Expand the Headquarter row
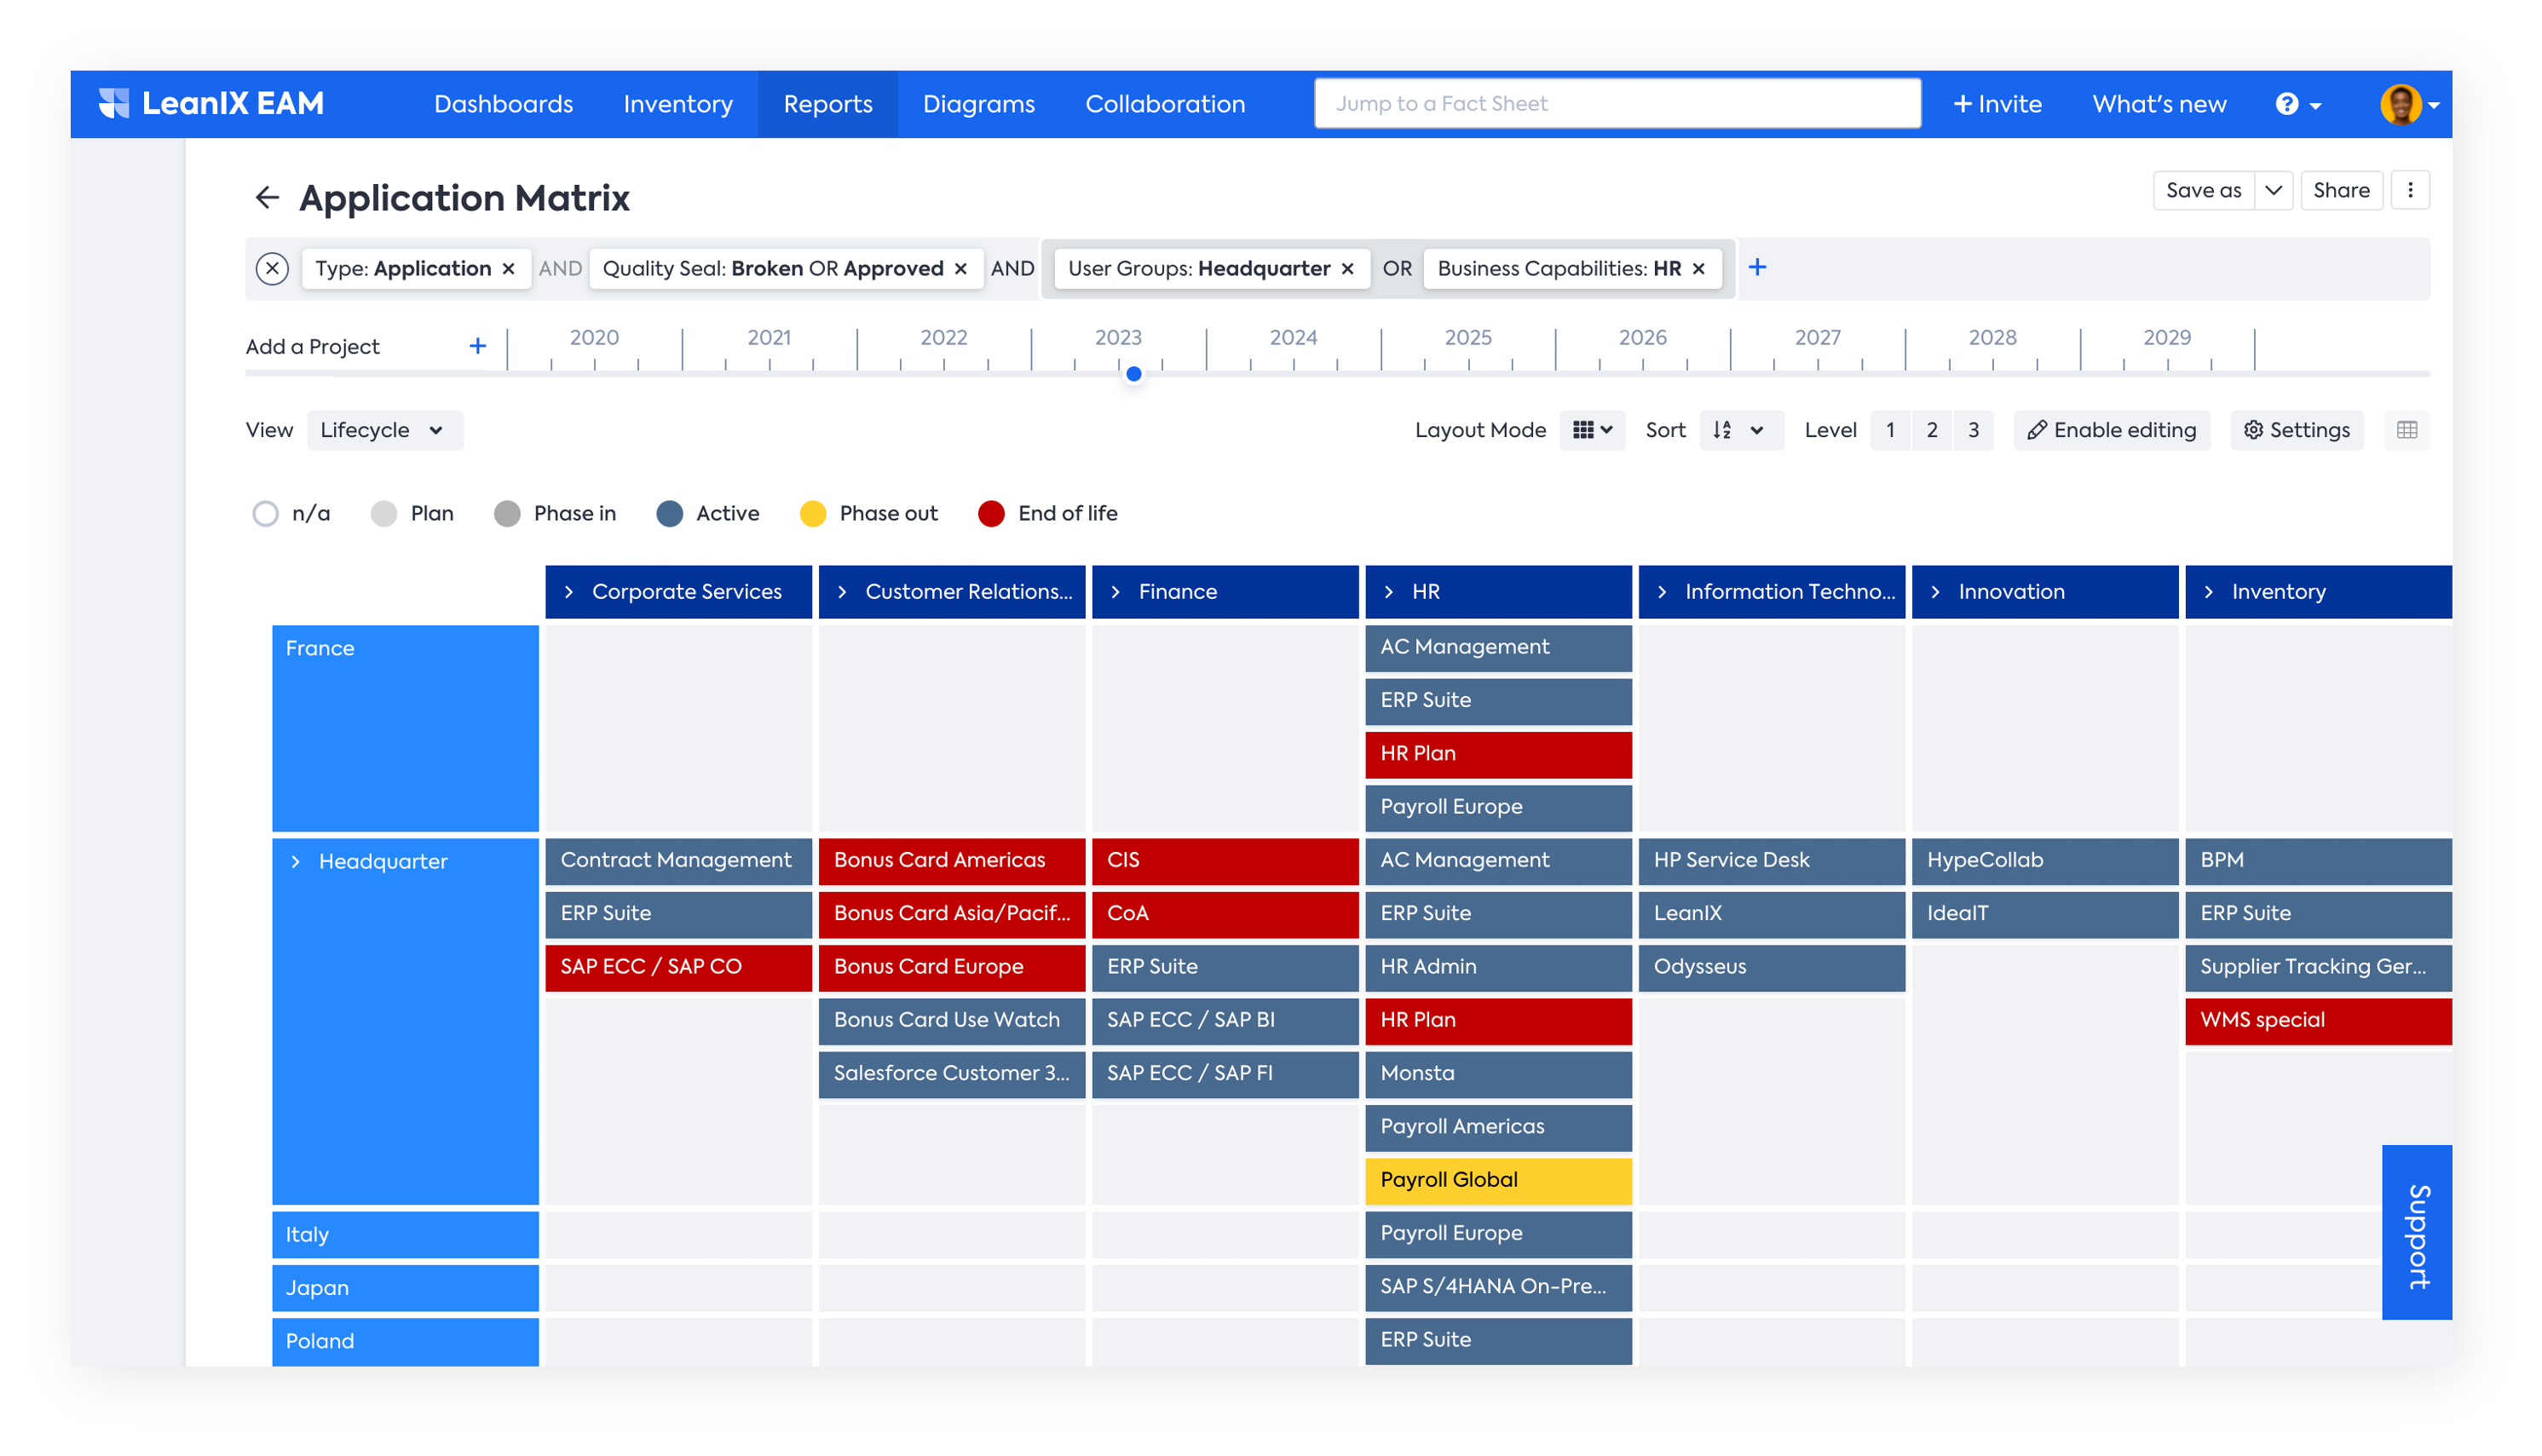The height and width of the screenshot is (1456, 2542). (295, 861)
